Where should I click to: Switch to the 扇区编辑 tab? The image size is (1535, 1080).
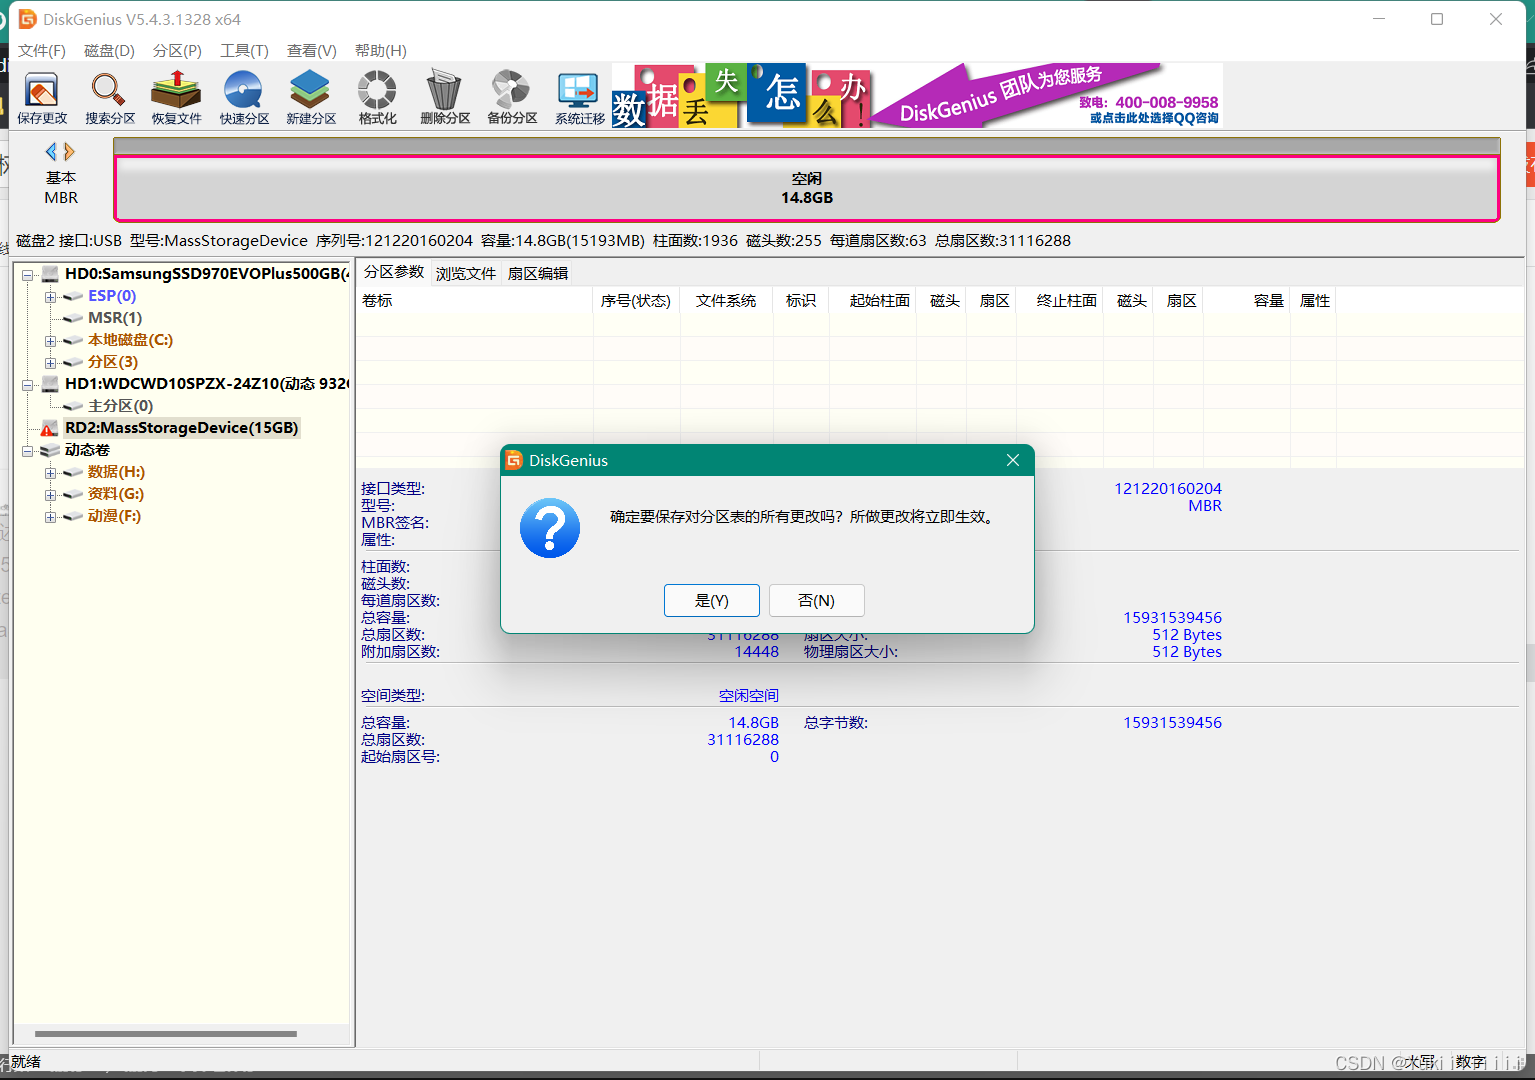[x=538, y=273]
